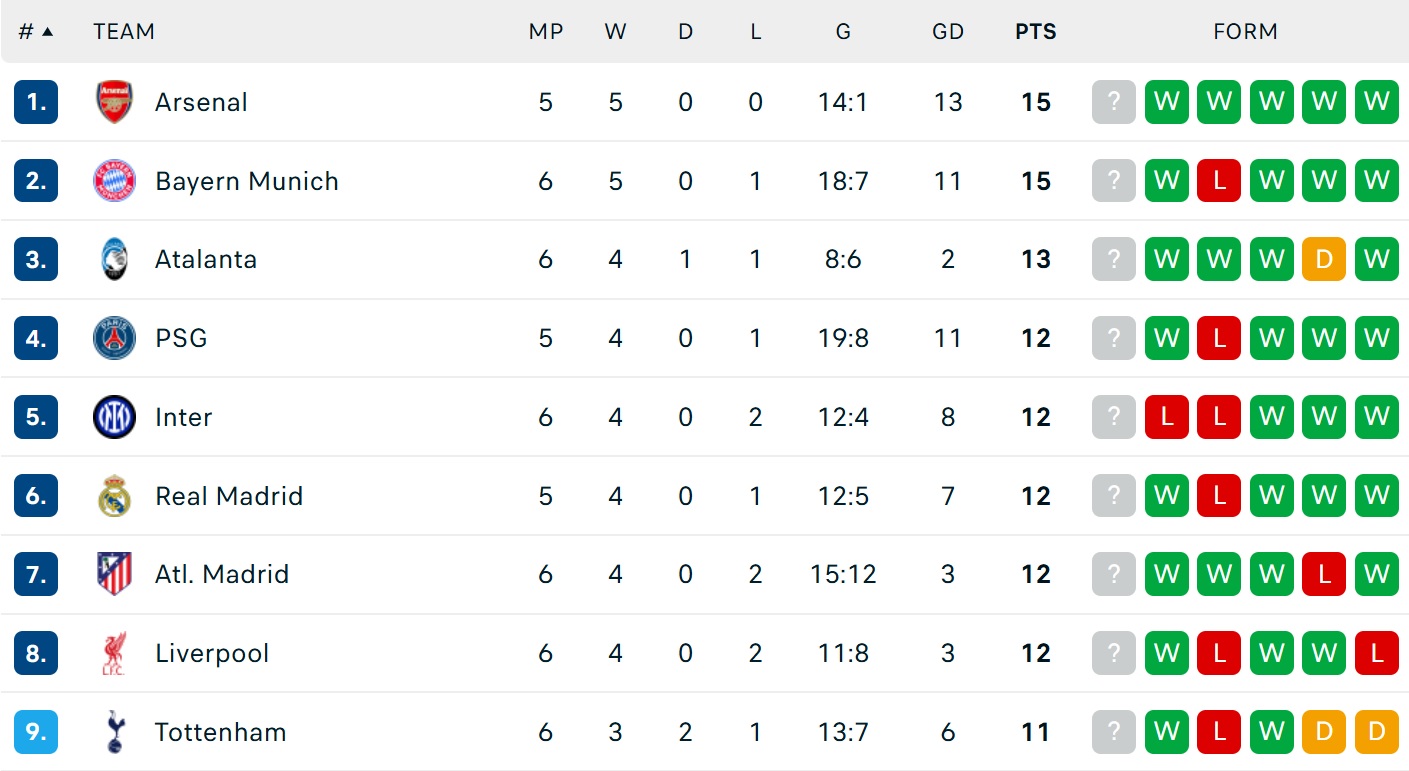1409x771 pixels.
Task: Open the Tottenham team name link
Action: 220,732
